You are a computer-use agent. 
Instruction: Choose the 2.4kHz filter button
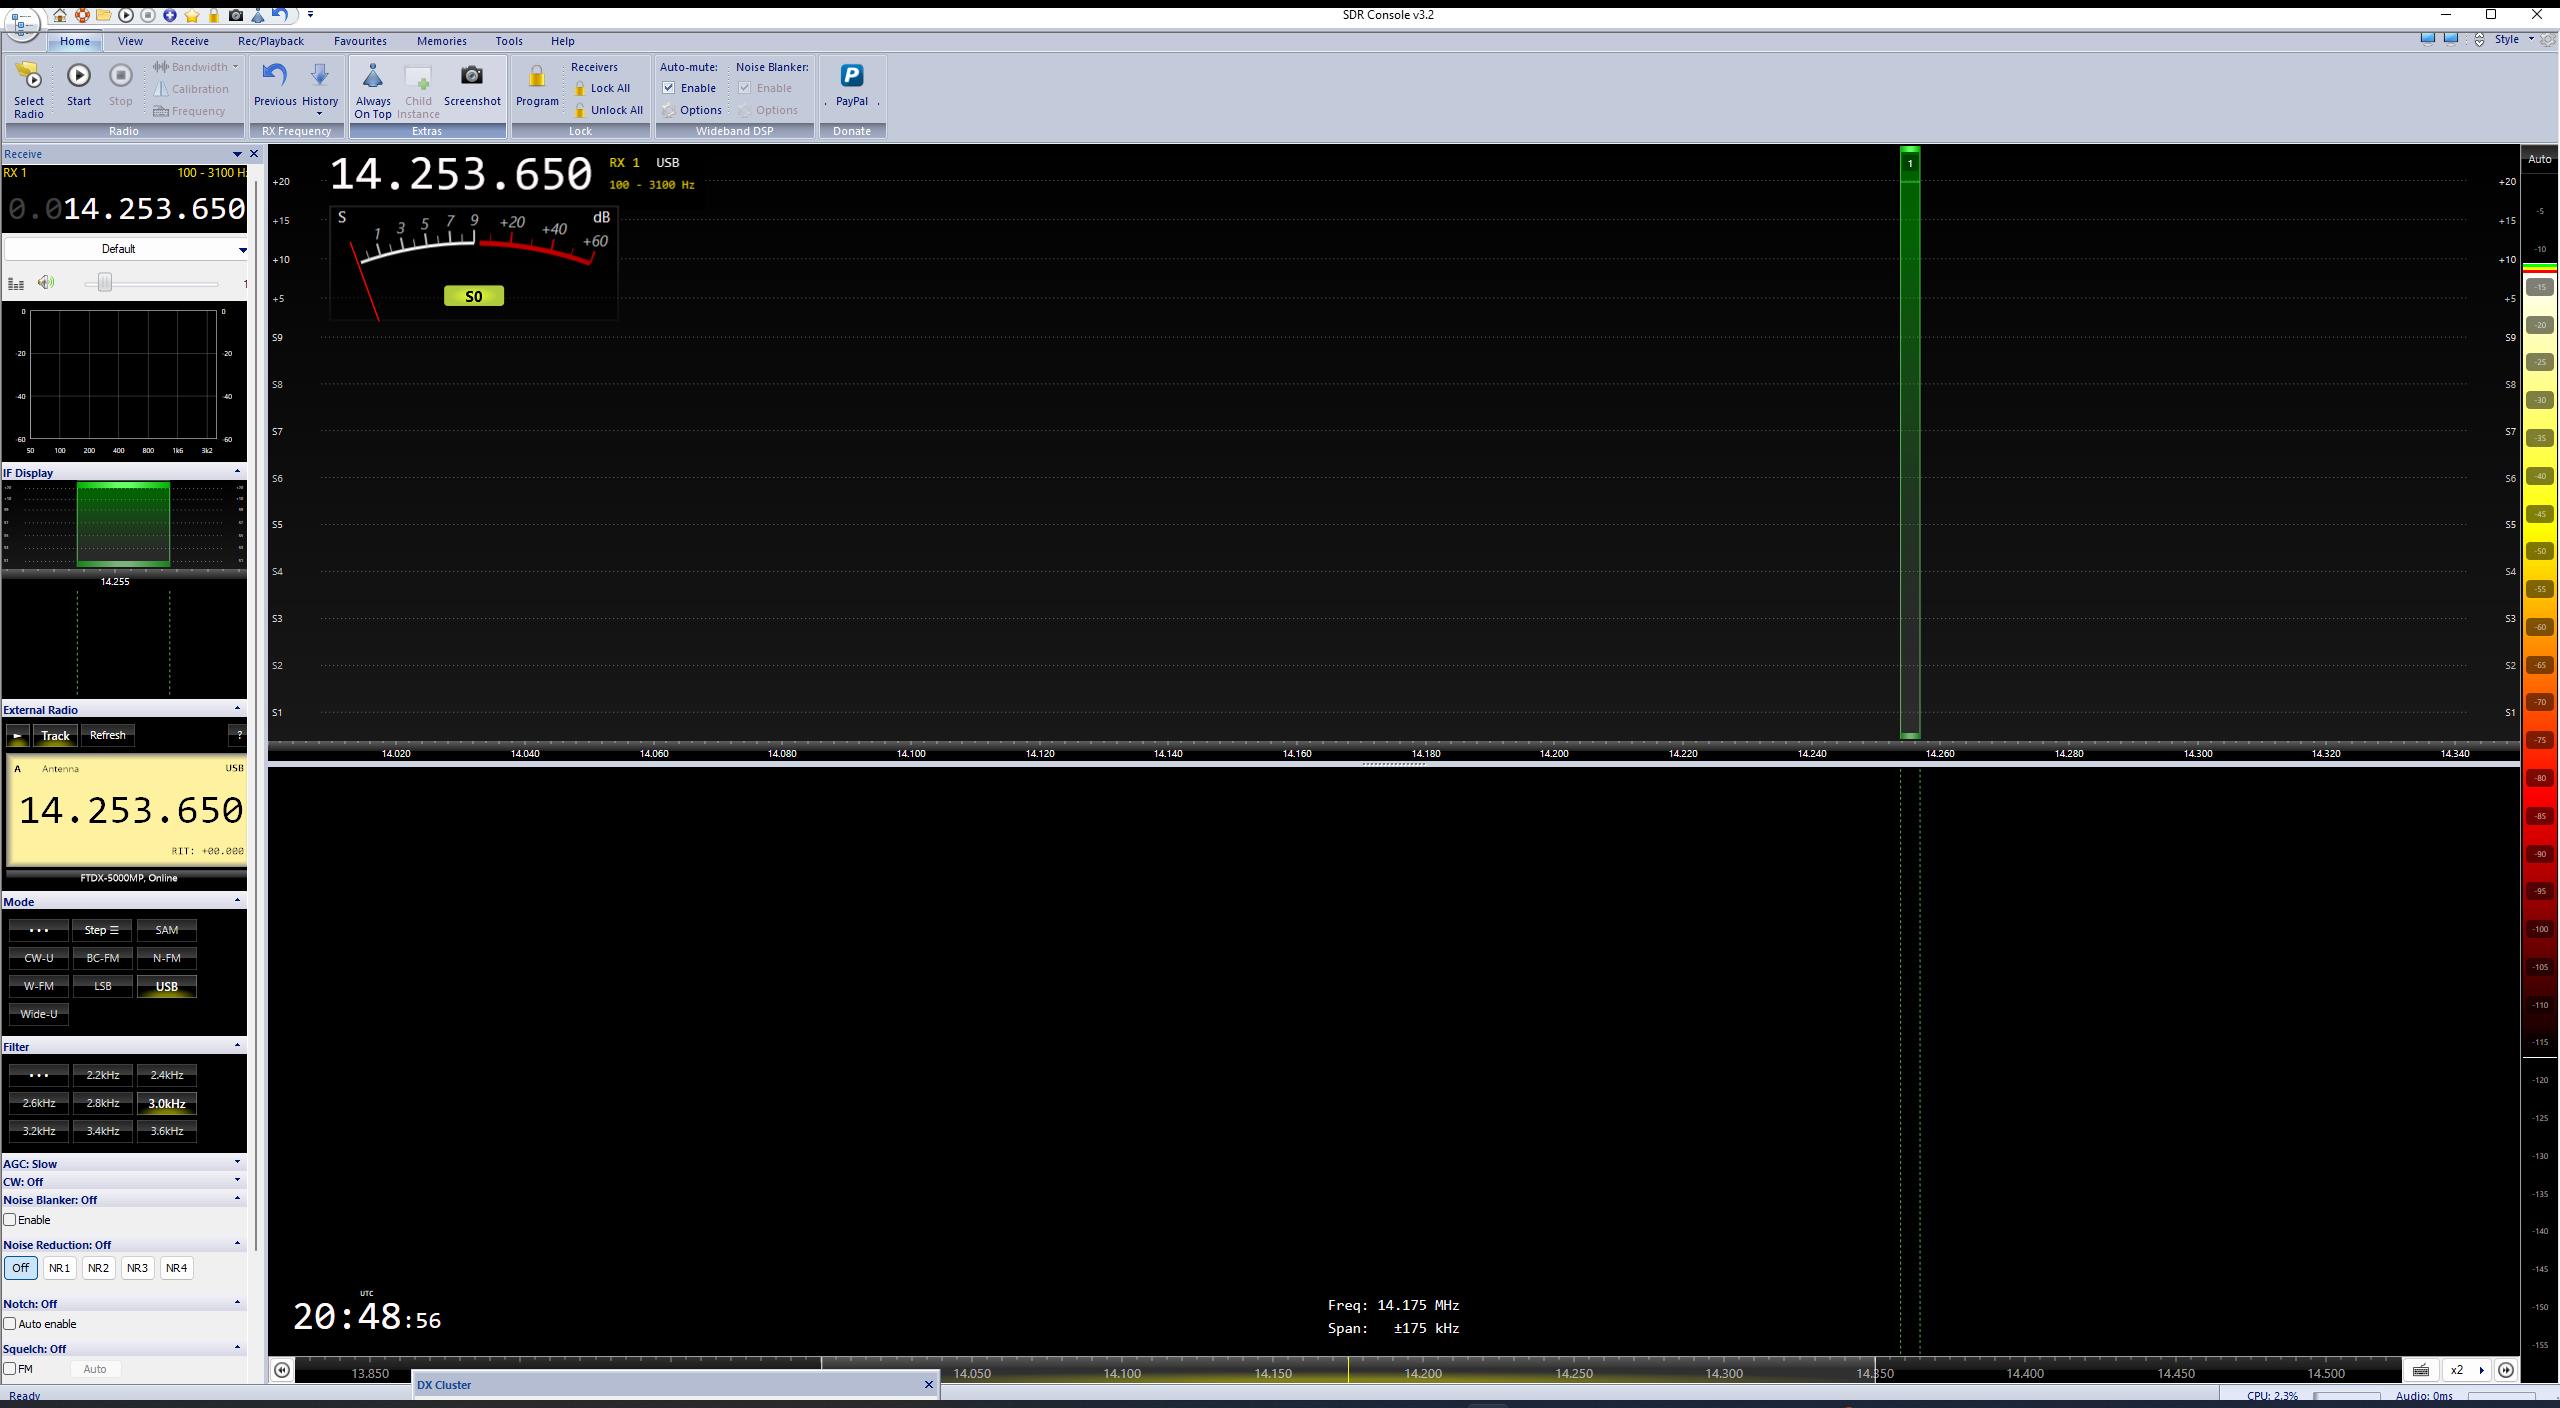(166, 1075)
